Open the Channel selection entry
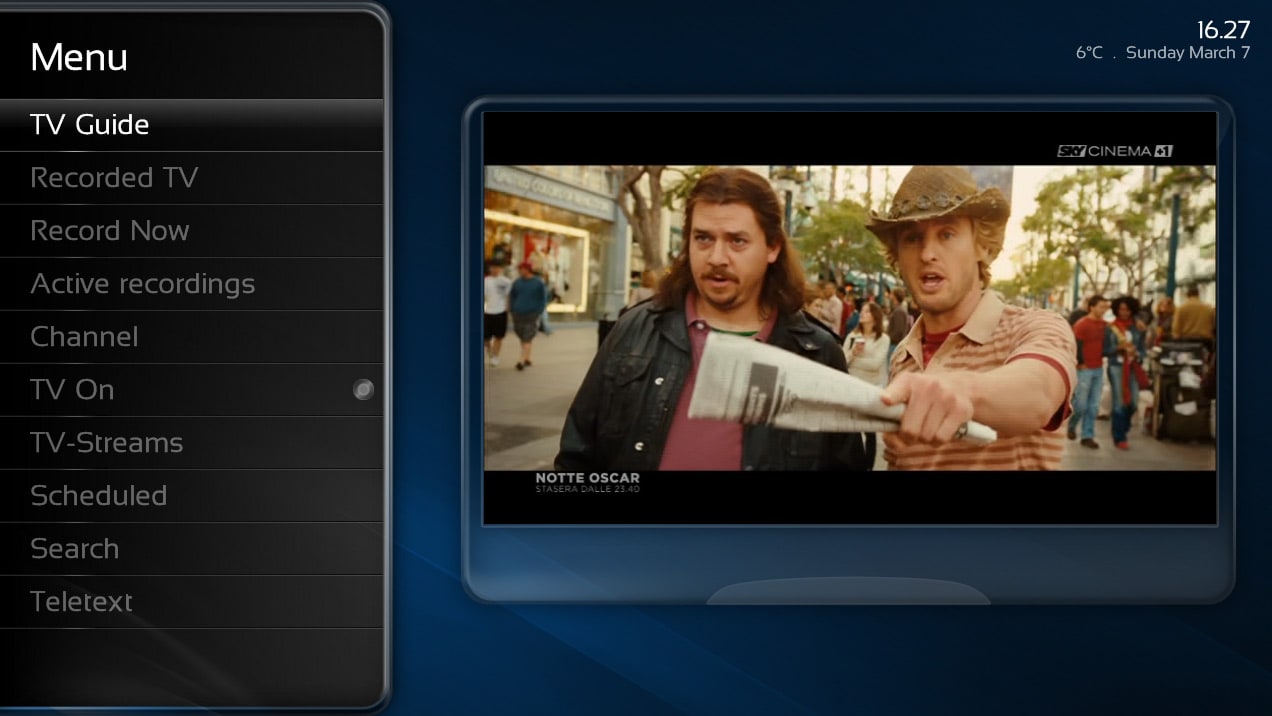This screenshot has height=716, width=1272. 84,337
